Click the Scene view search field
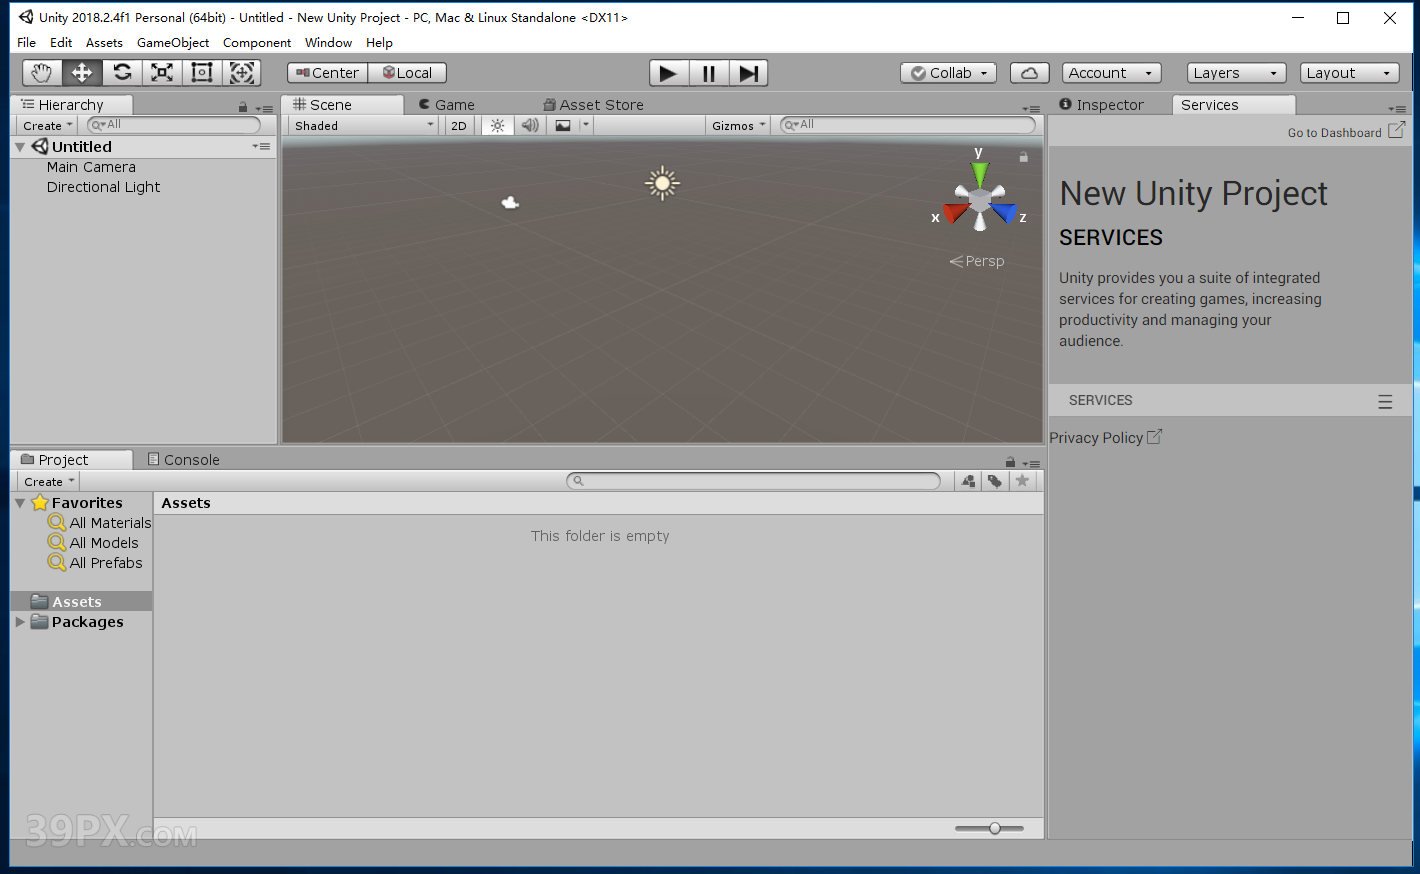The image size is (1420, 874). point(908,125)
